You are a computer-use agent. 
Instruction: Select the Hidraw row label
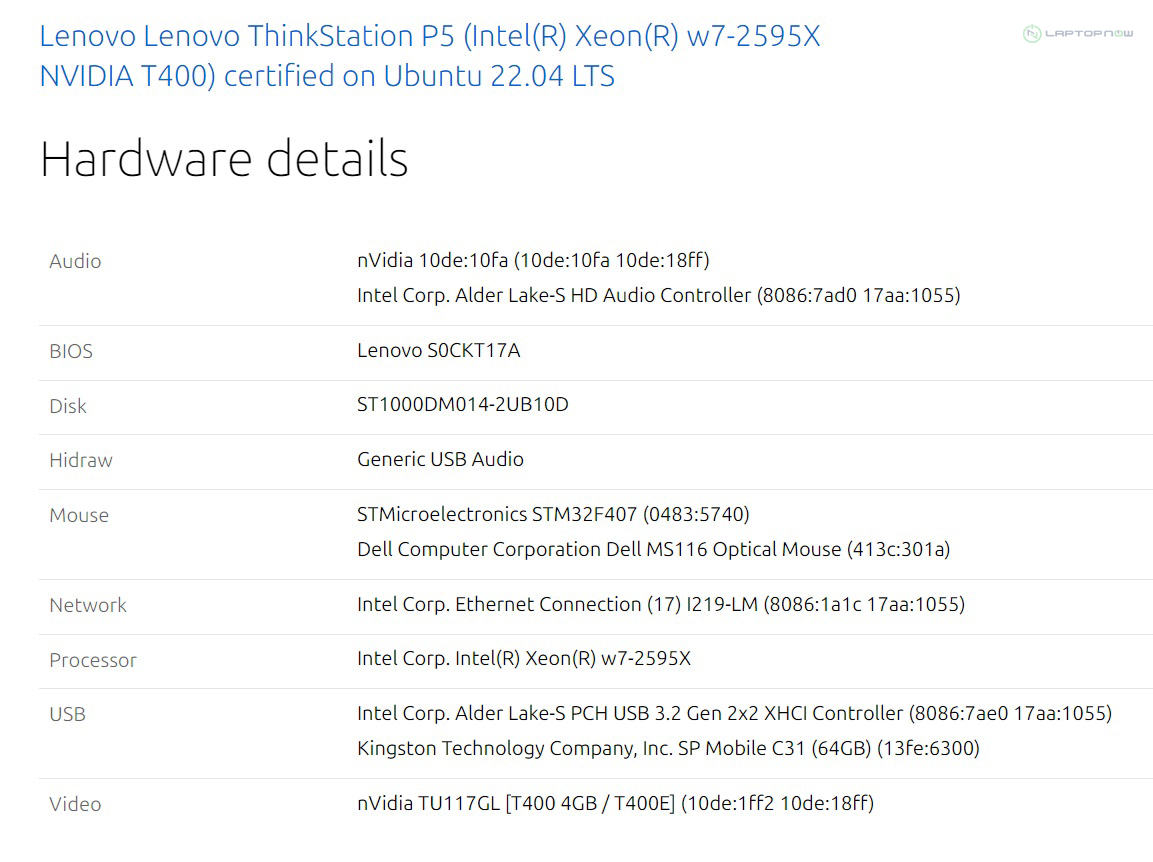point(81,460)
